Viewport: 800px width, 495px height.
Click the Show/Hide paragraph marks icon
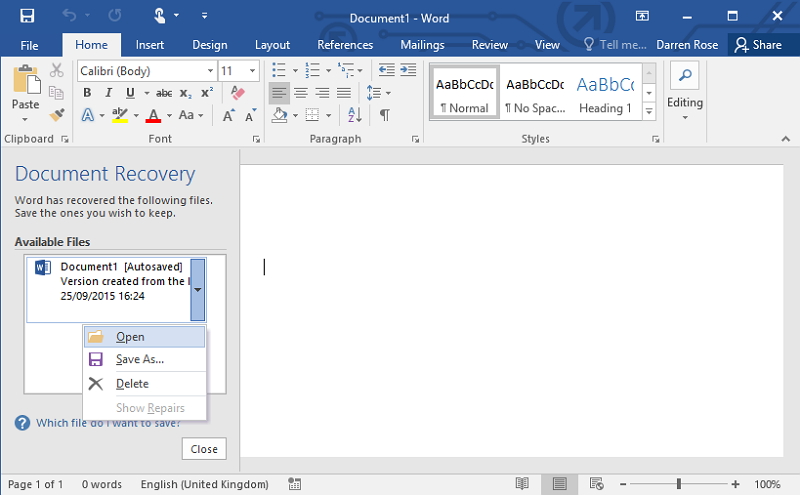coord(384,115)
